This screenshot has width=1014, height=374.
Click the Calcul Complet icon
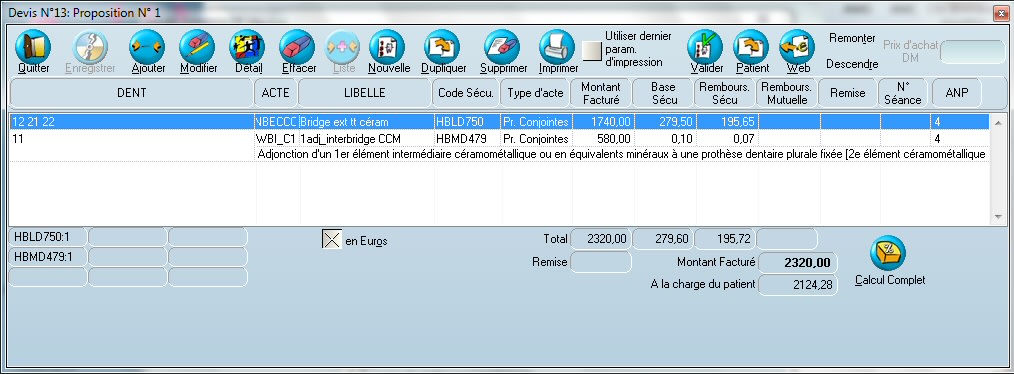click(x=888, y=253)
